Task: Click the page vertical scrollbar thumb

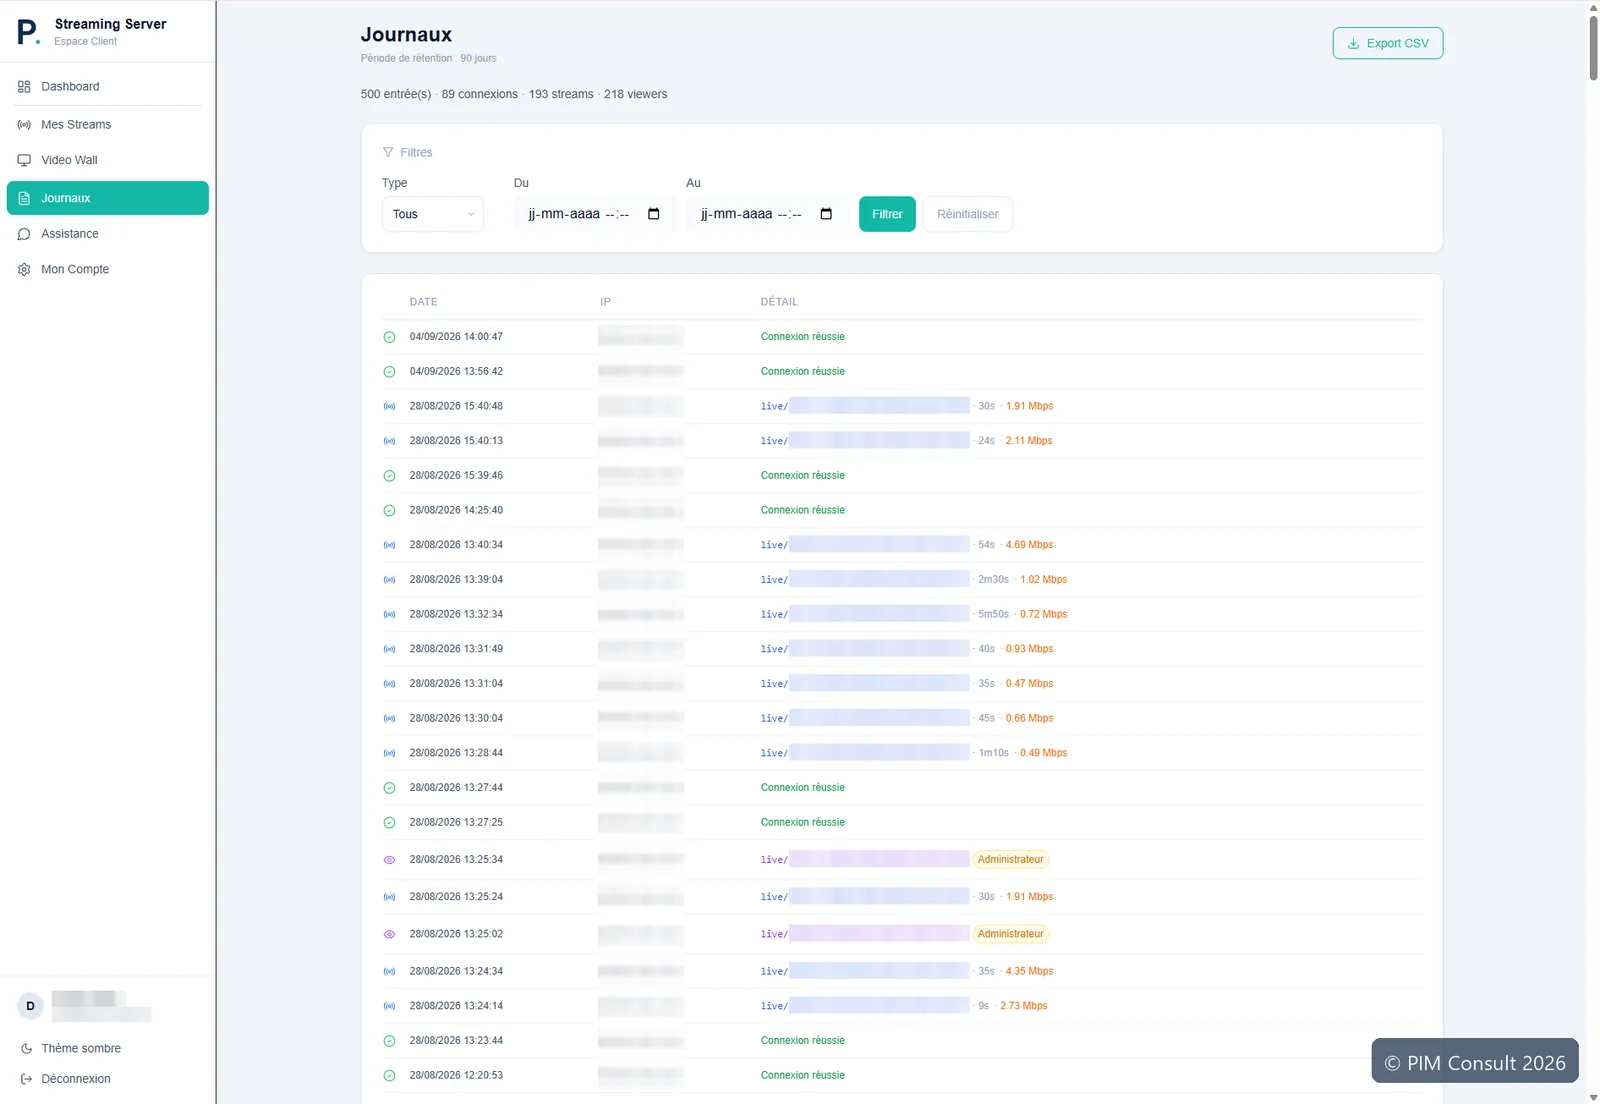Action: 1593,46
